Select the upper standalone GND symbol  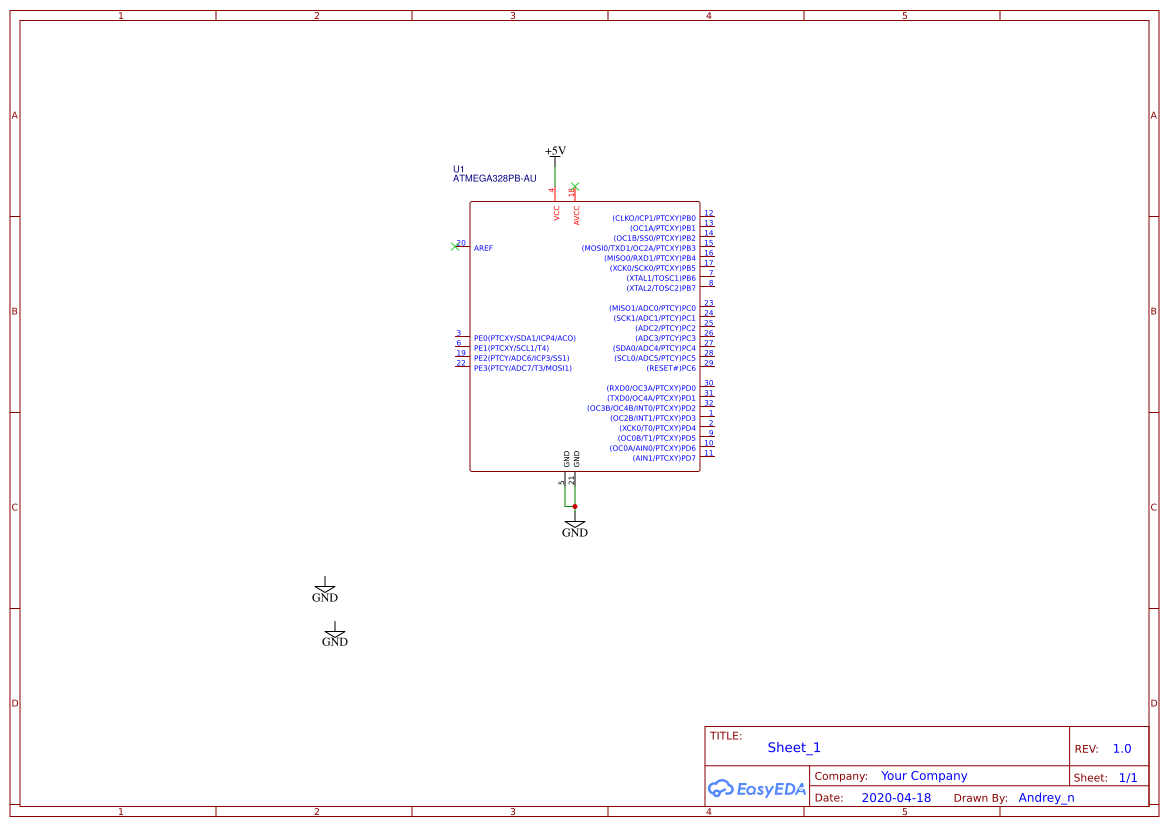coord(325,590)
